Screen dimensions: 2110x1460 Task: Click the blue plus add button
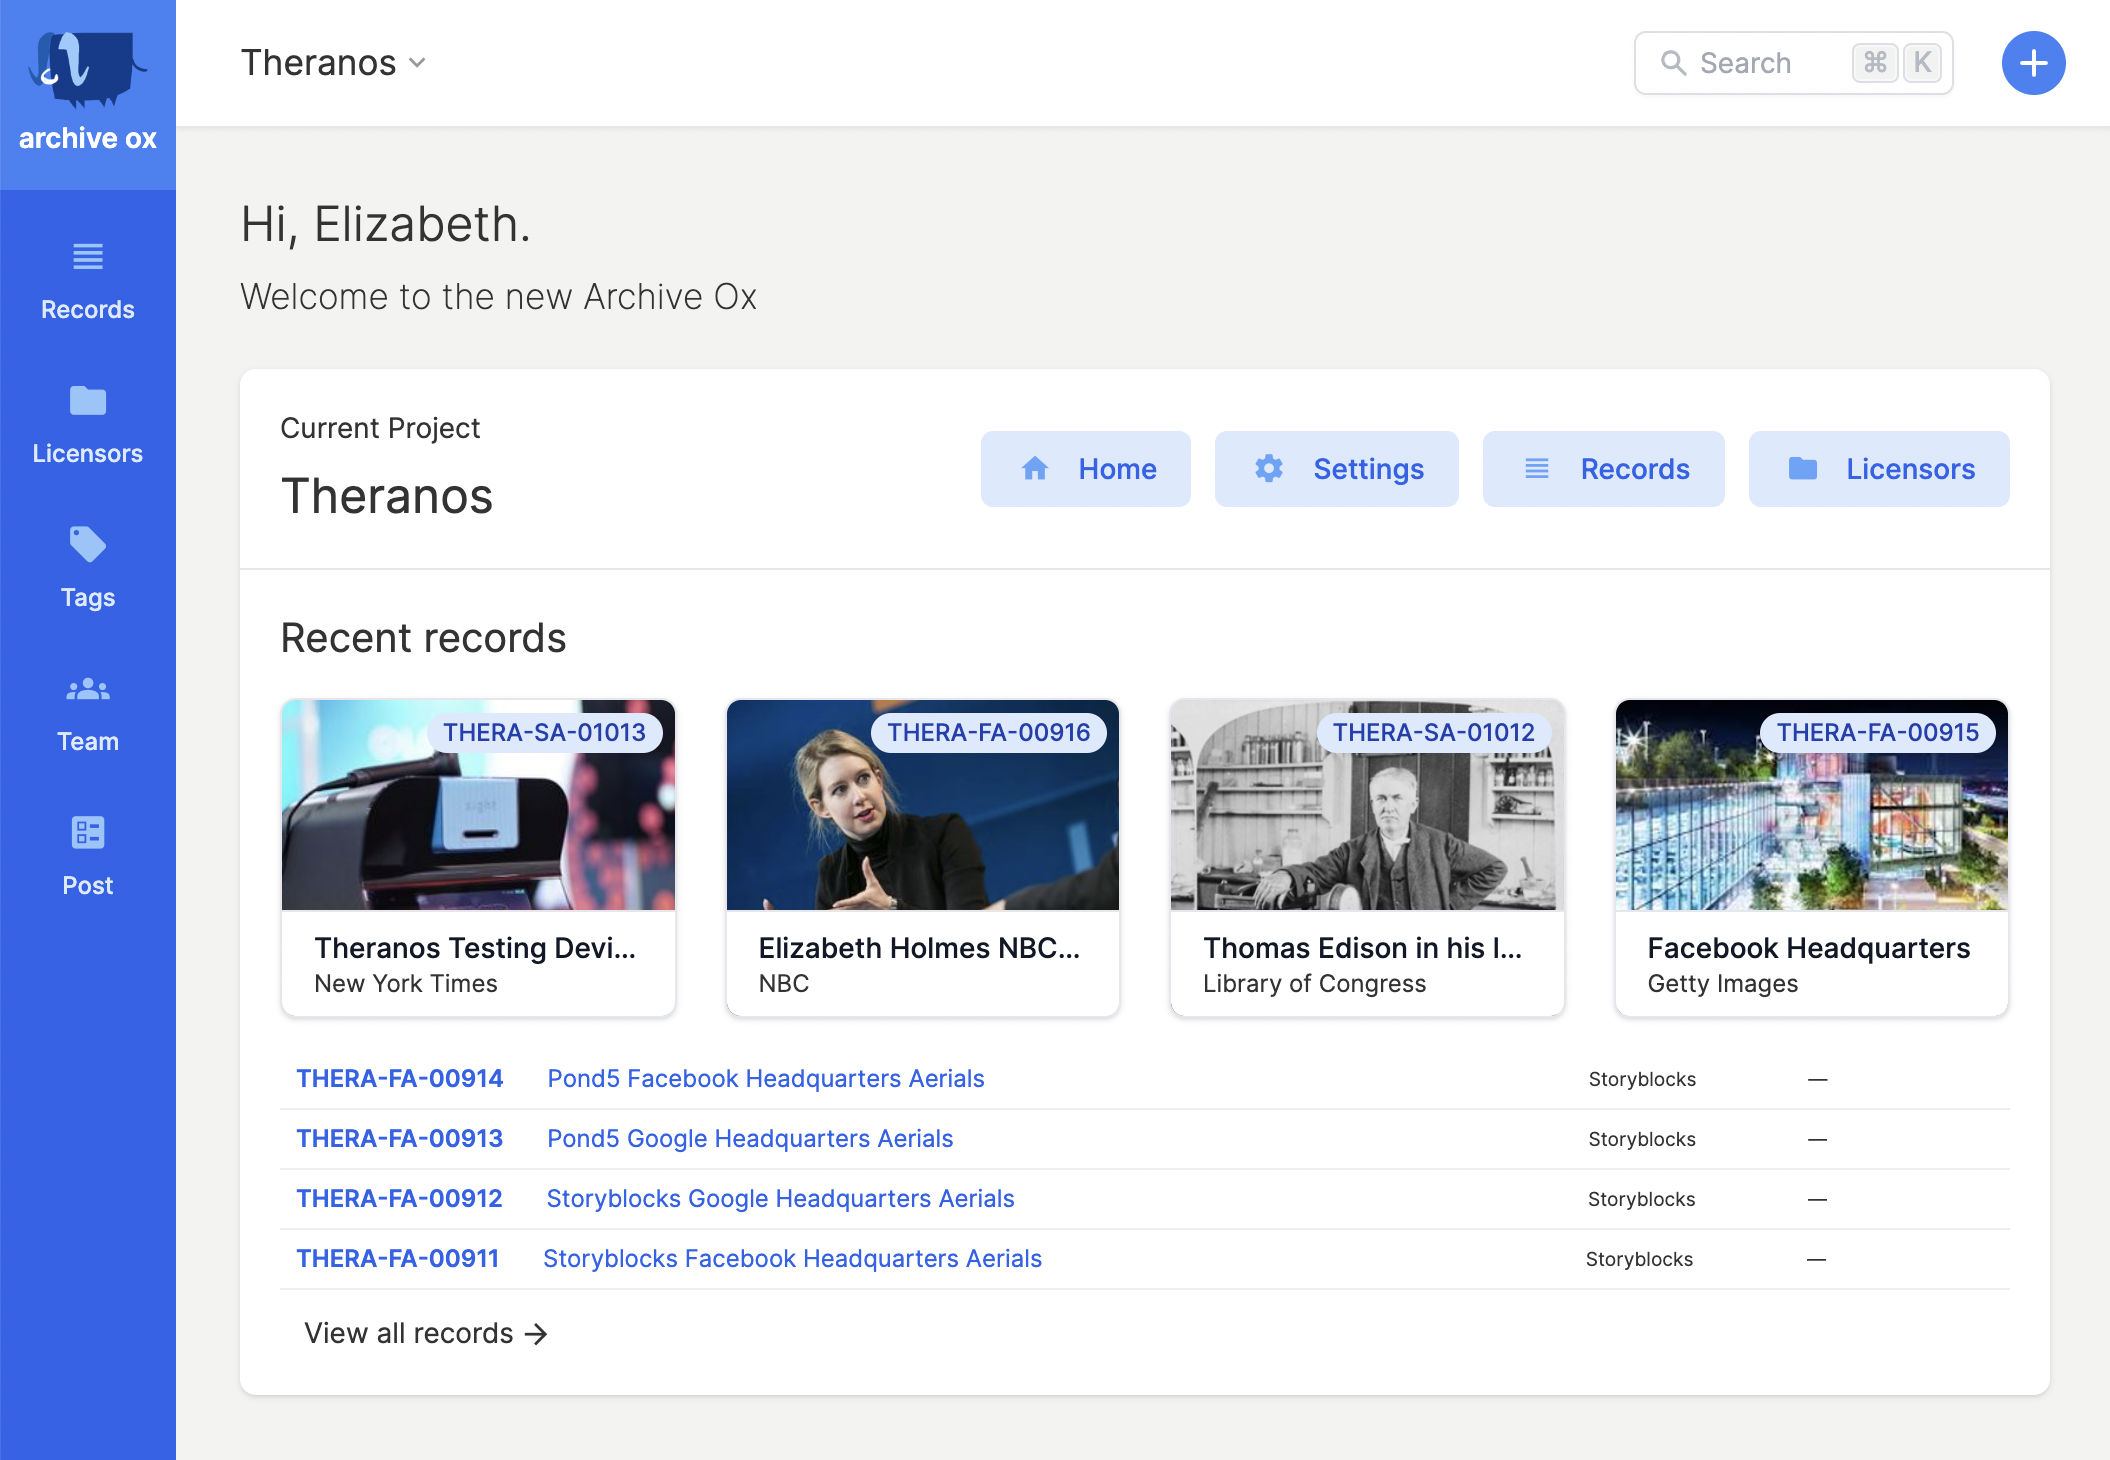[2032, 63]
